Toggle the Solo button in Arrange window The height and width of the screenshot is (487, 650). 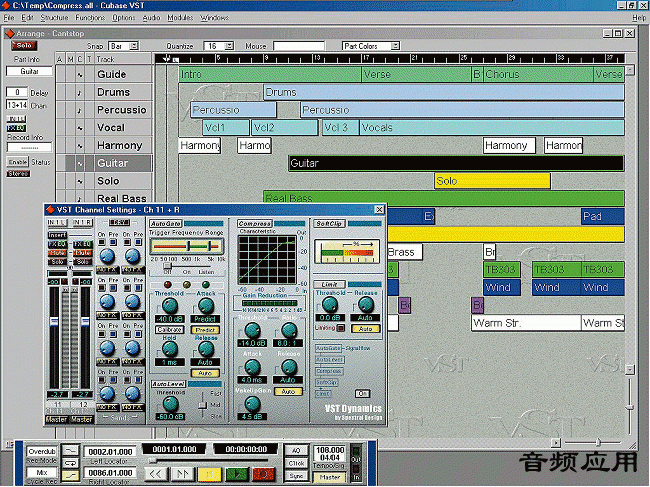click(24, 46)
